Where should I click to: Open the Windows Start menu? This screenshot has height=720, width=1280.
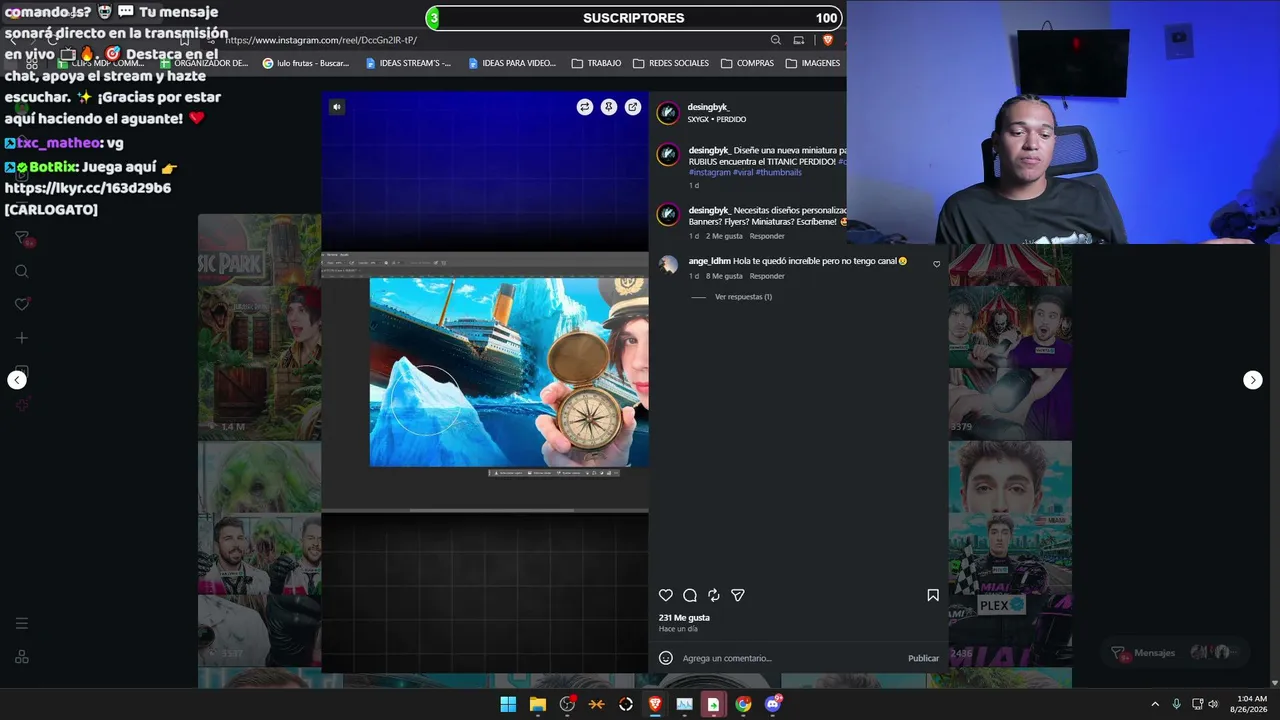[x=508, y=704]
